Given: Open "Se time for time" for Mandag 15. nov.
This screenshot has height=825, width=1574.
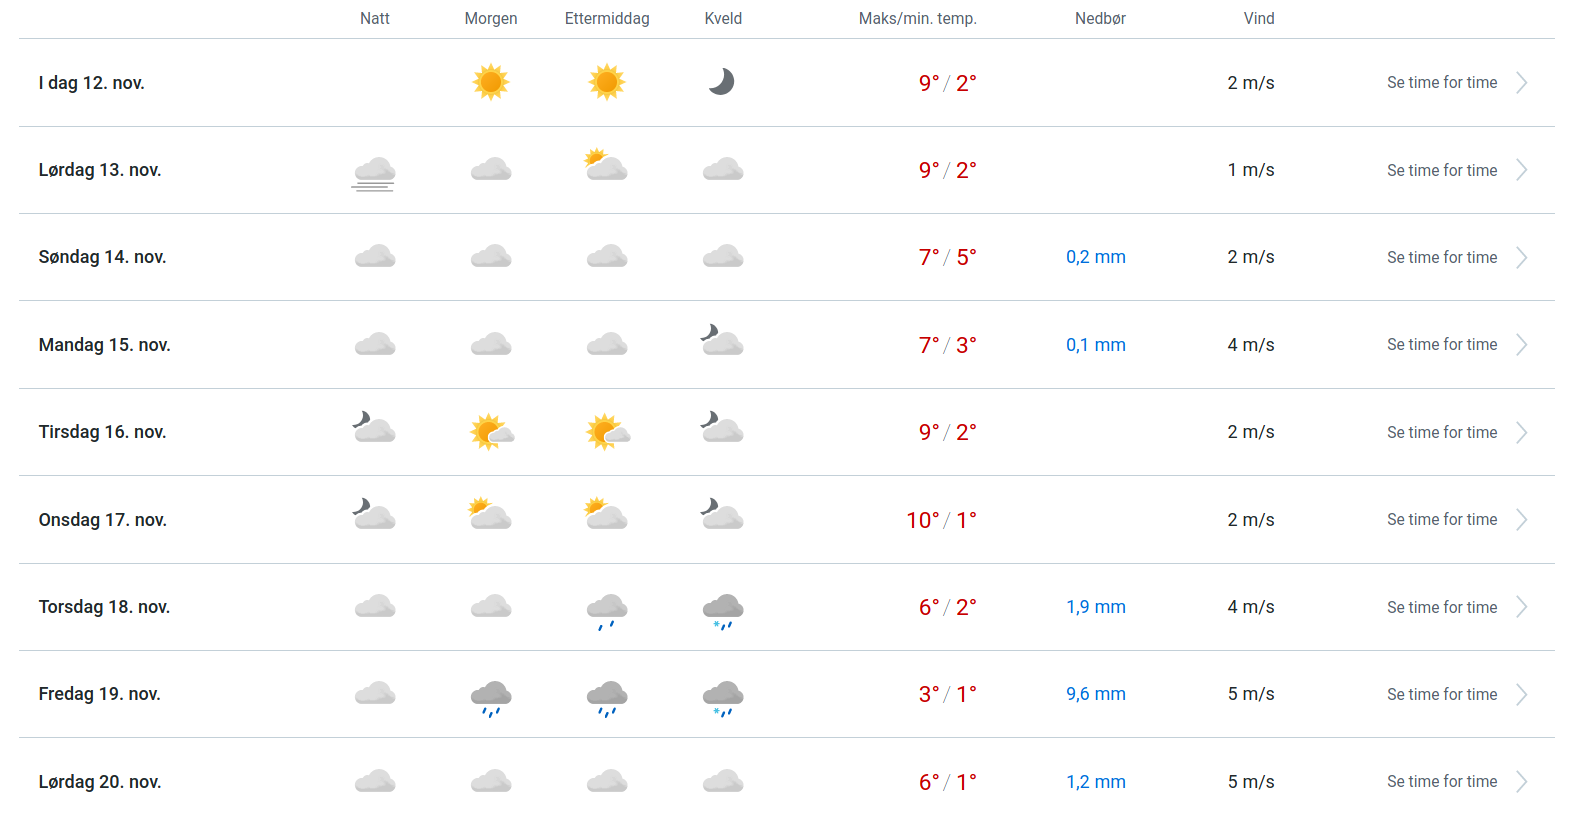Looking at the screenshot, I should pos(1441,345).
